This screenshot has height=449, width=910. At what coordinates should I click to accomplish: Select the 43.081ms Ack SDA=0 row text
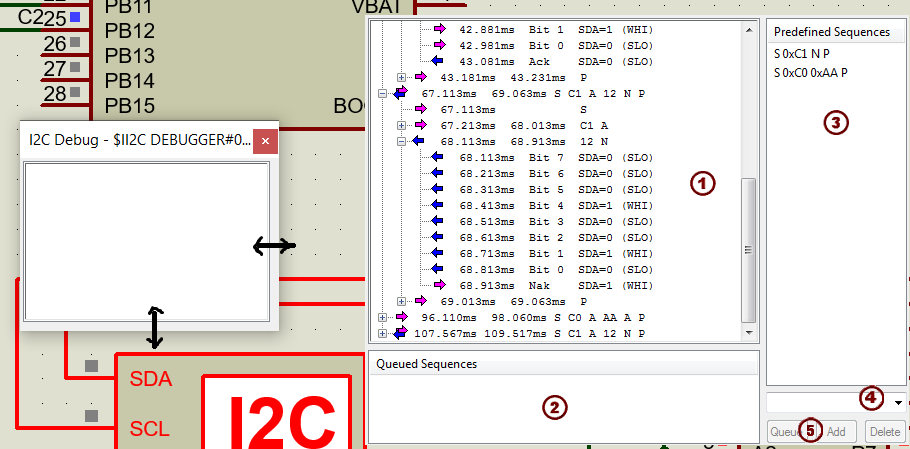pyautogui.click(x=557, y=61)
